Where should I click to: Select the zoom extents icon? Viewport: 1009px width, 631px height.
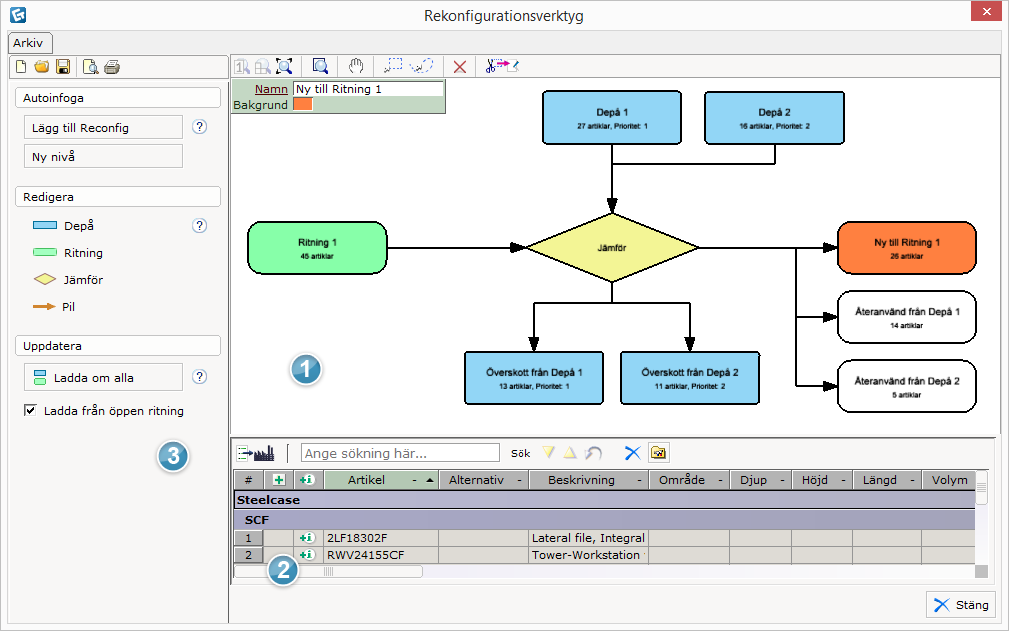pyautogui.click(x=284, y=66)
